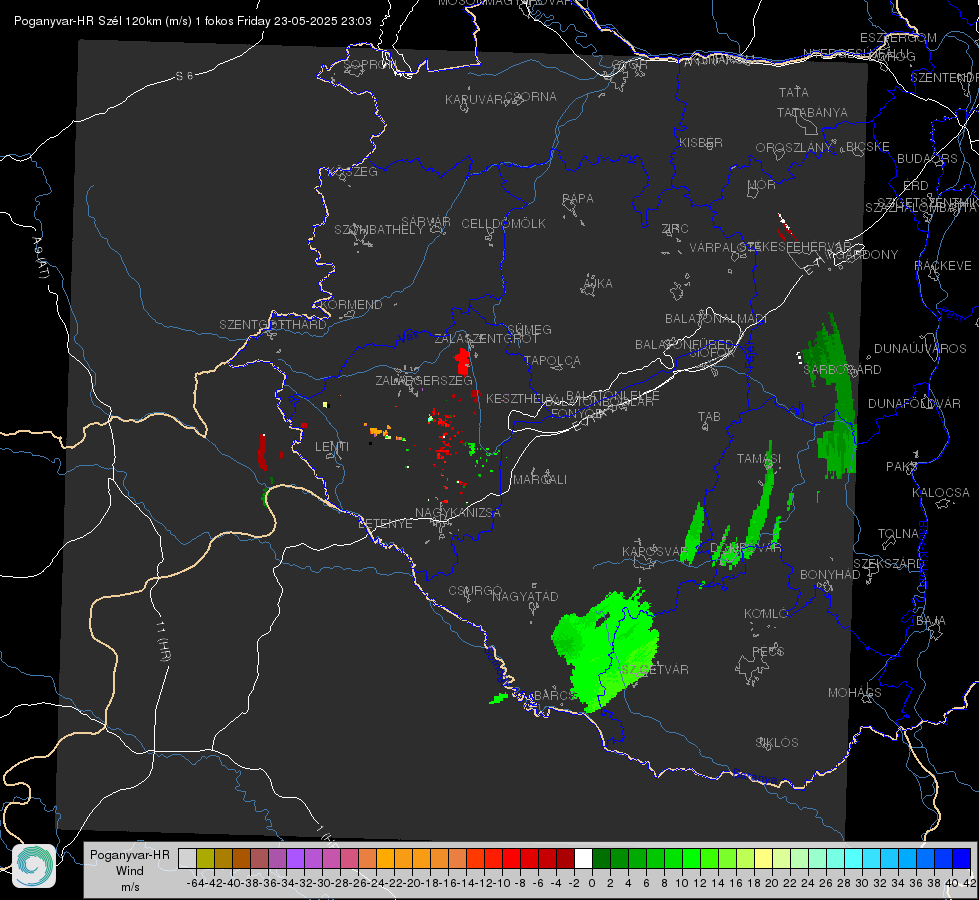Click the KOMLÓ city label
The width and height of the screenshot is (979, 900).
[x=765, y=614]
